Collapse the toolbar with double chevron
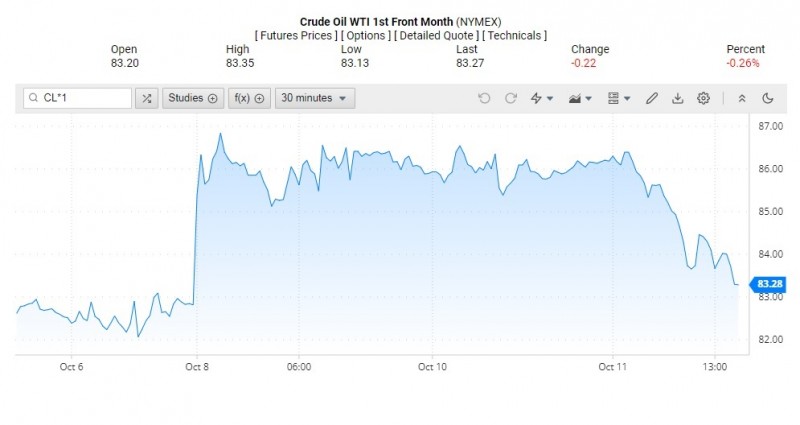Image resolution: width=800 pixels, height=425 pixels. point(742,98)
